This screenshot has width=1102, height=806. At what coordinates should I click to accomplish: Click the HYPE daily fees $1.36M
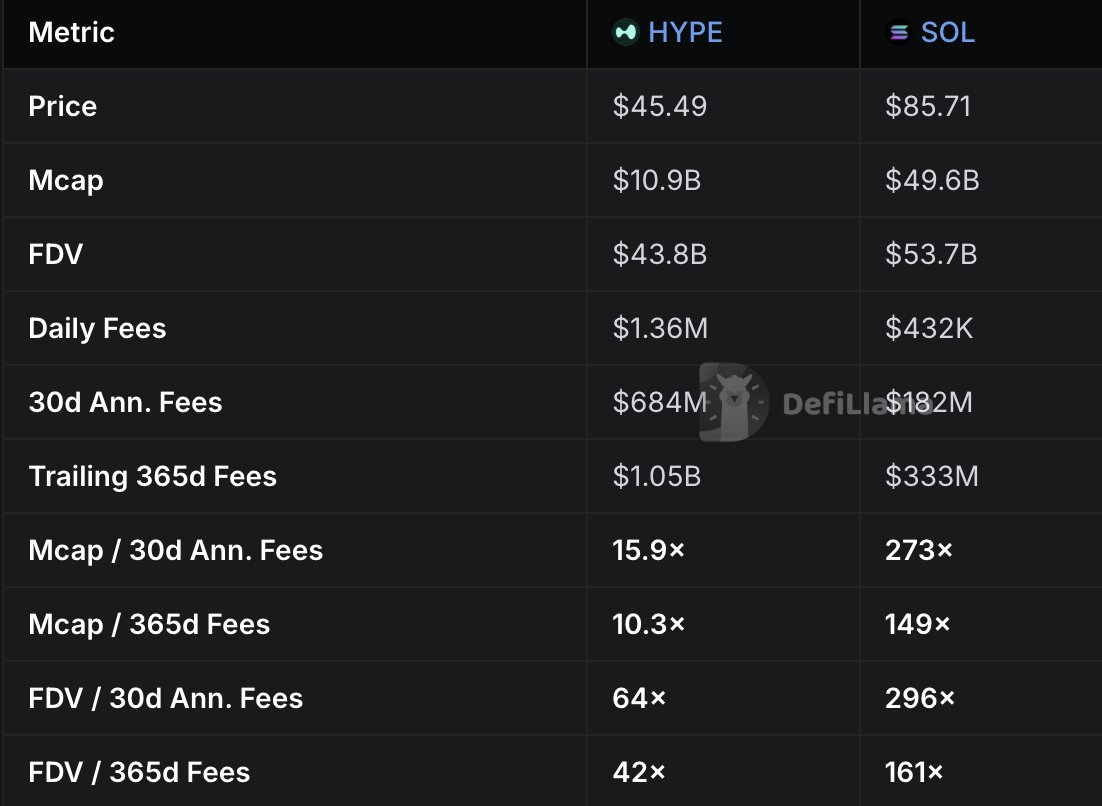point(660,328)
